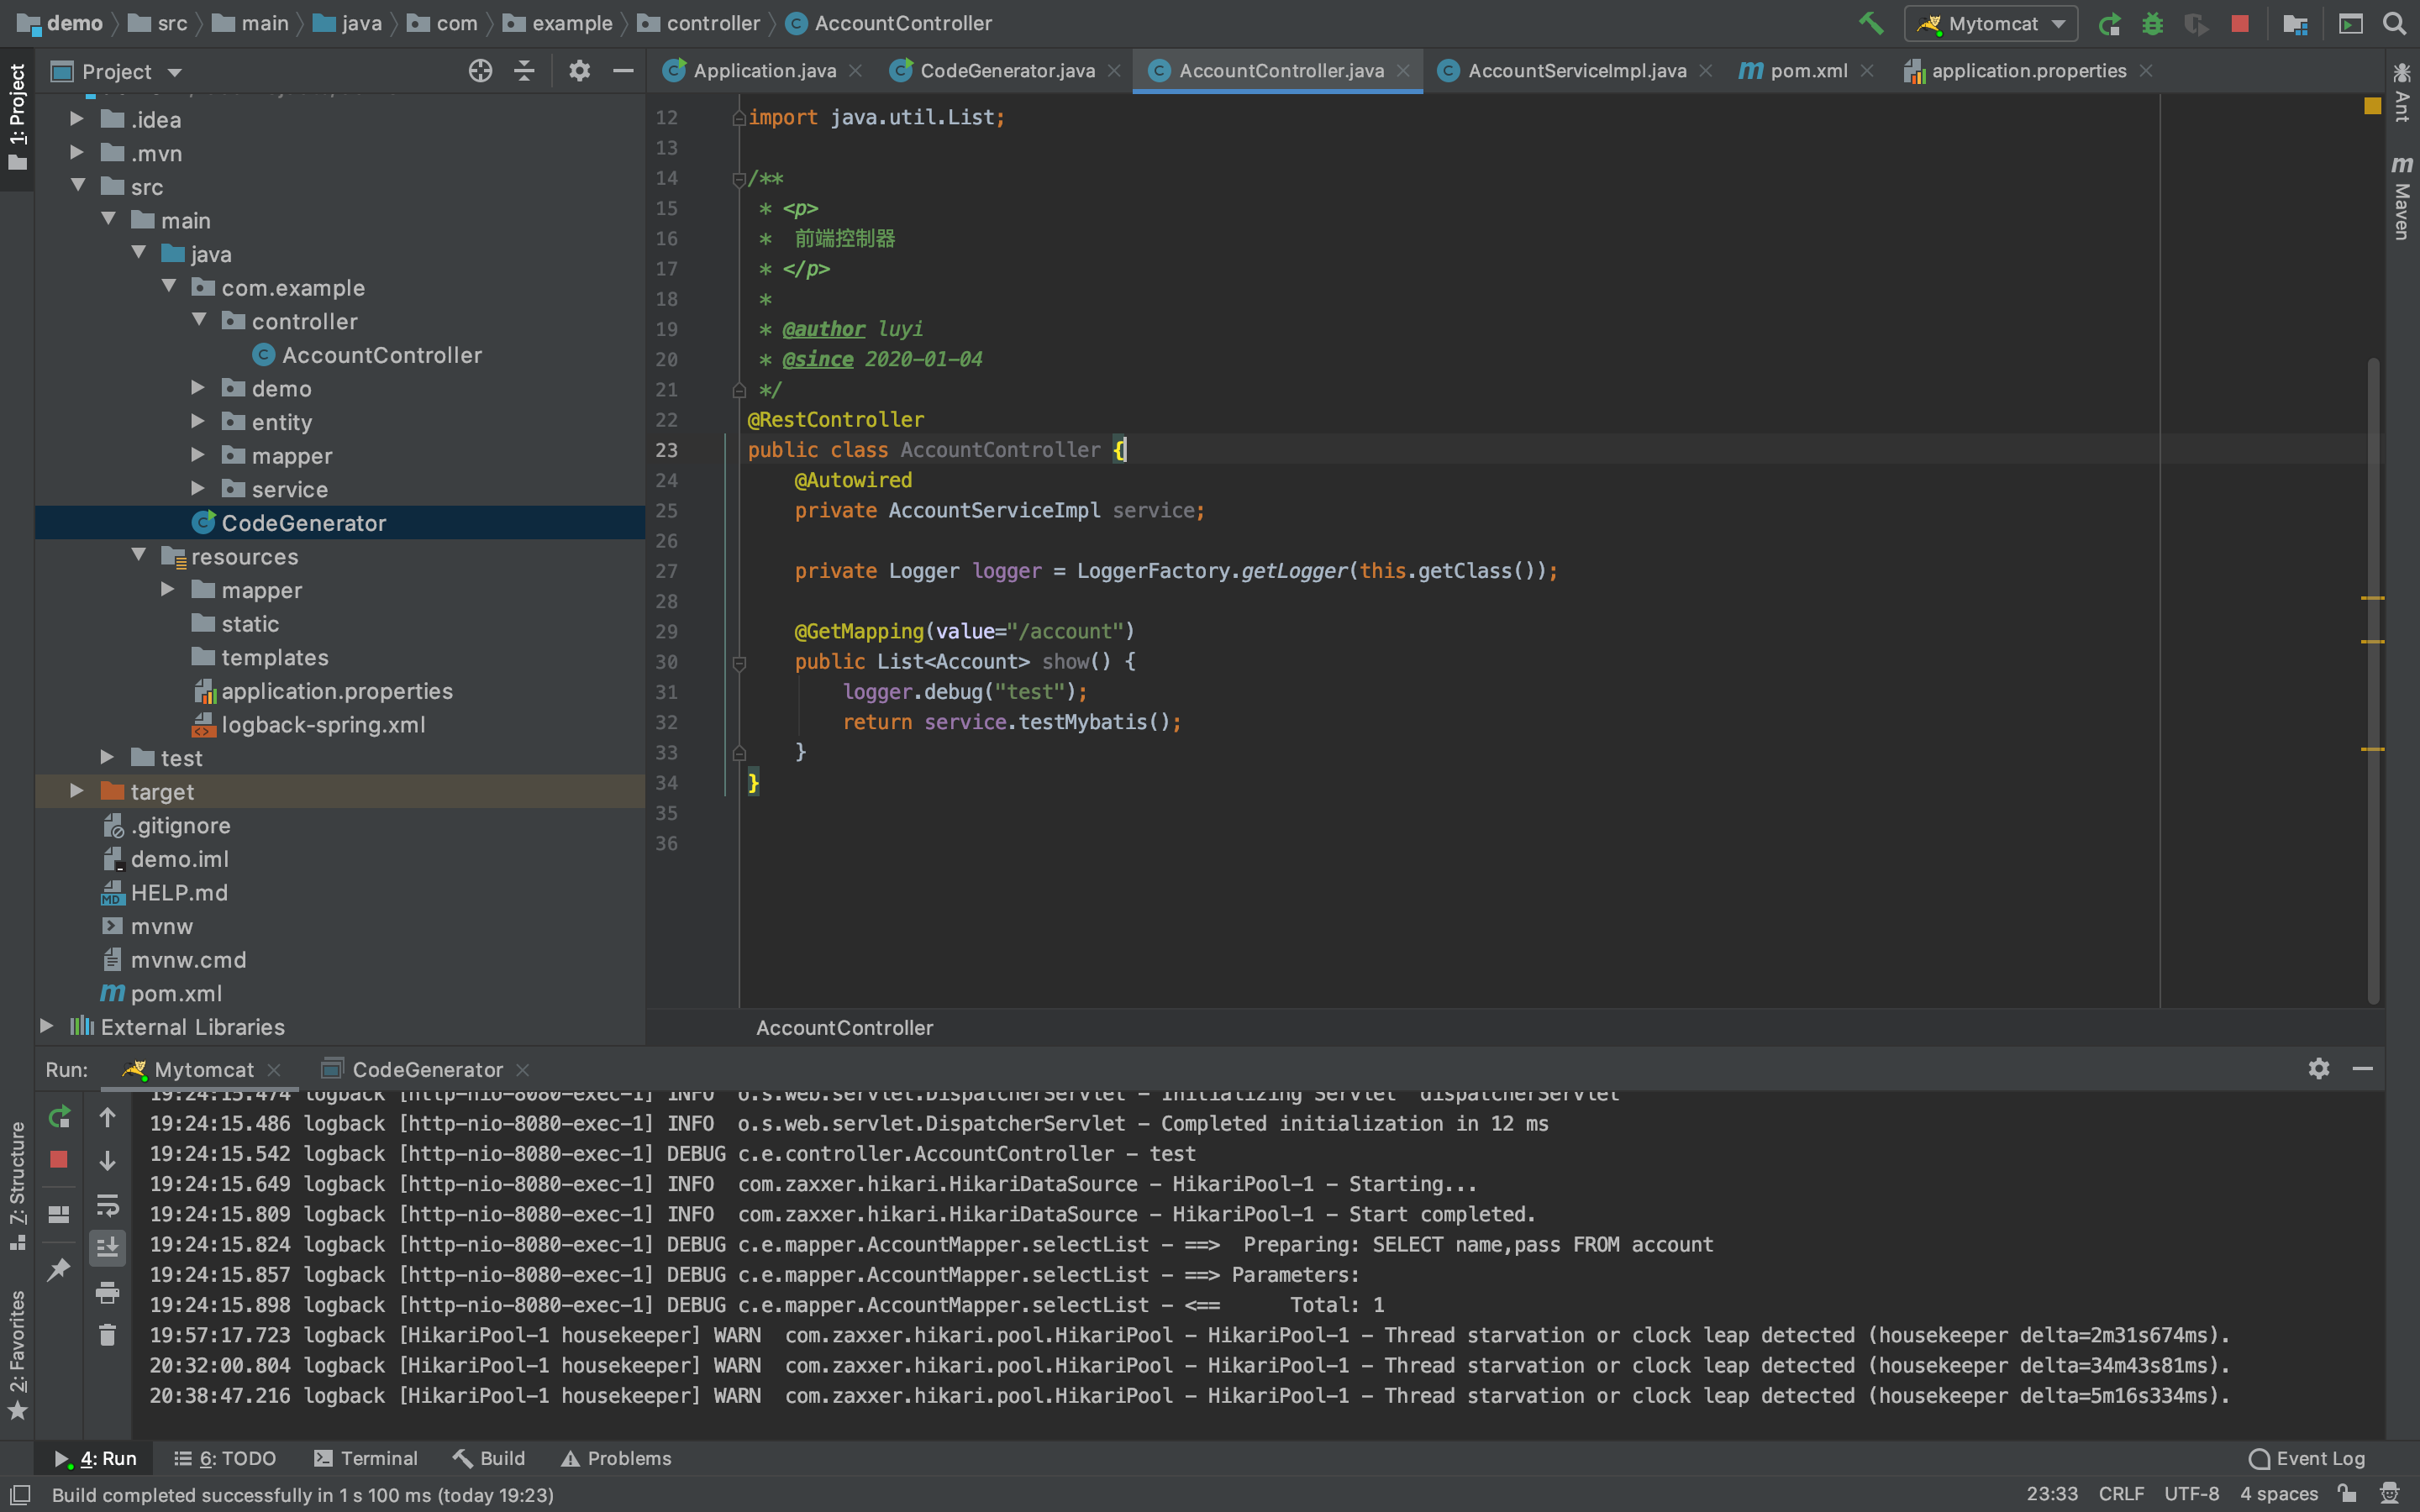The width and height of the screenshot is (2420, 1512).
Task: Click the Build project hammer icon
Action: [1870, 23]
